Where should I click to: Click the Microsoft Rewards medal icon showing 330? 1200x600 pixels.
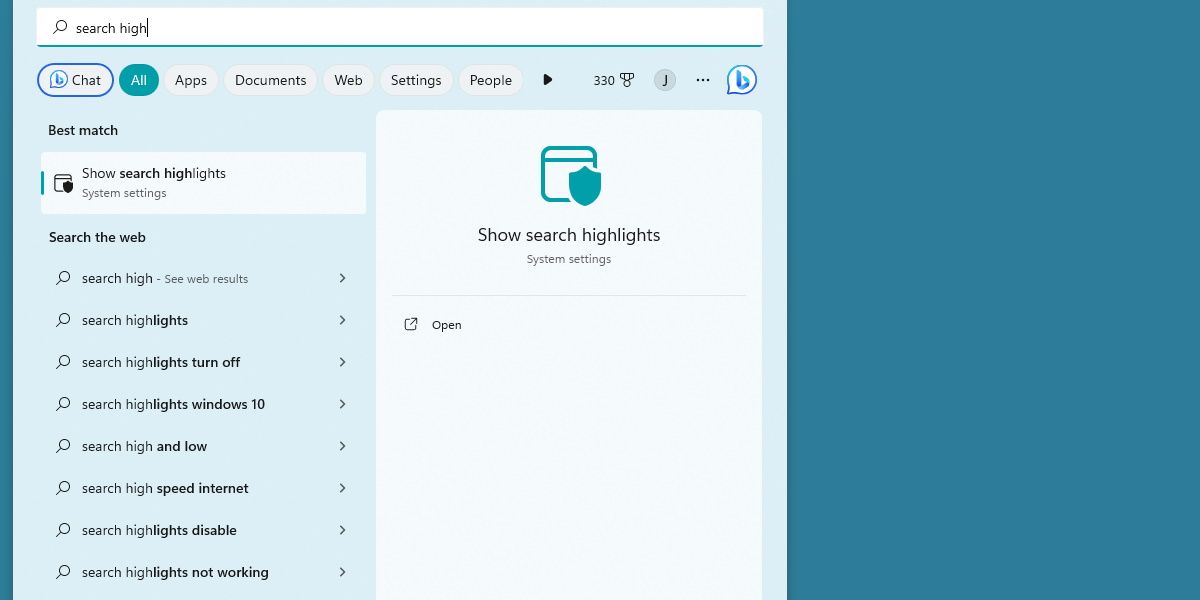626,80
